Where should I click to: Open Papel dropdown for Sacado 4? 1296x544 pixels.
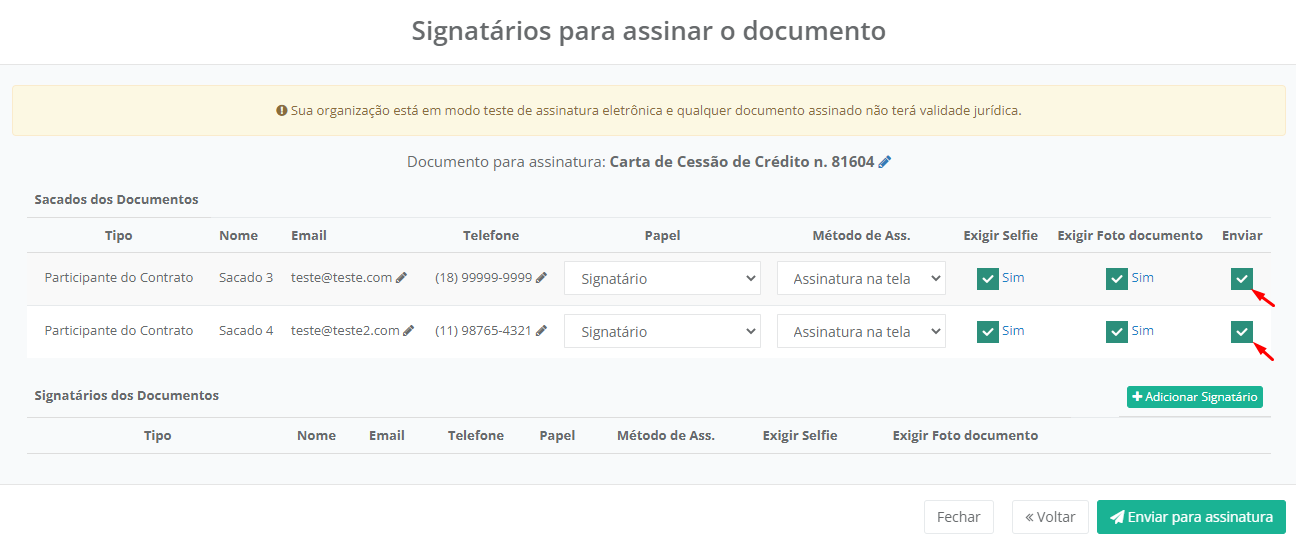[662, 332]
